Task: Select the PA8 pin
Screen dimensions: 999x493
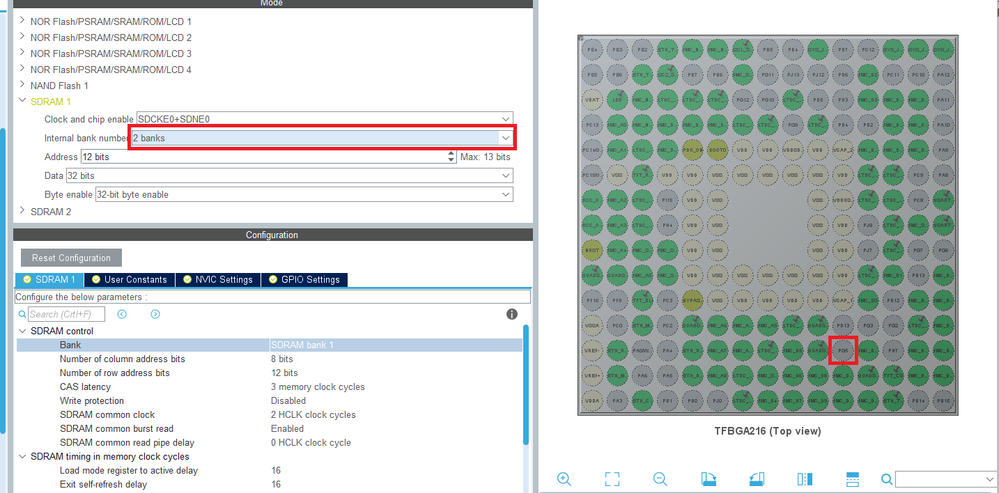Action: point(943,174)
